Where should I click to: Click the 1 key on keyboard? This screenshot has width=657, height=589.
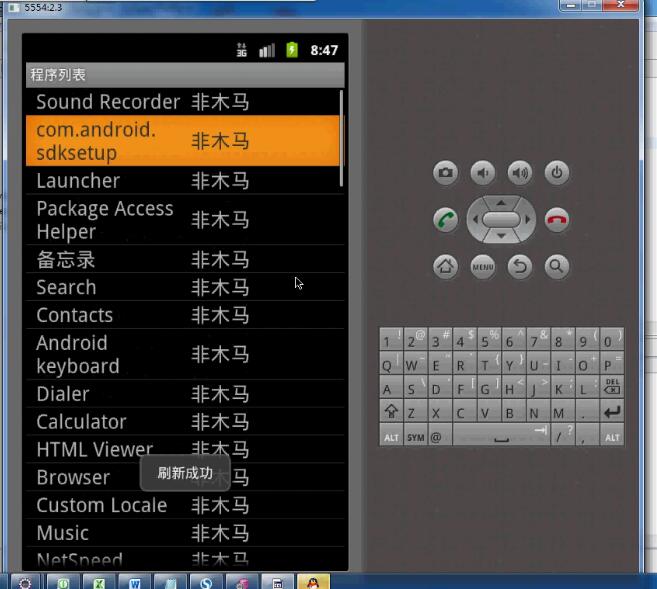pyautogui.click(x=391, y=339)
